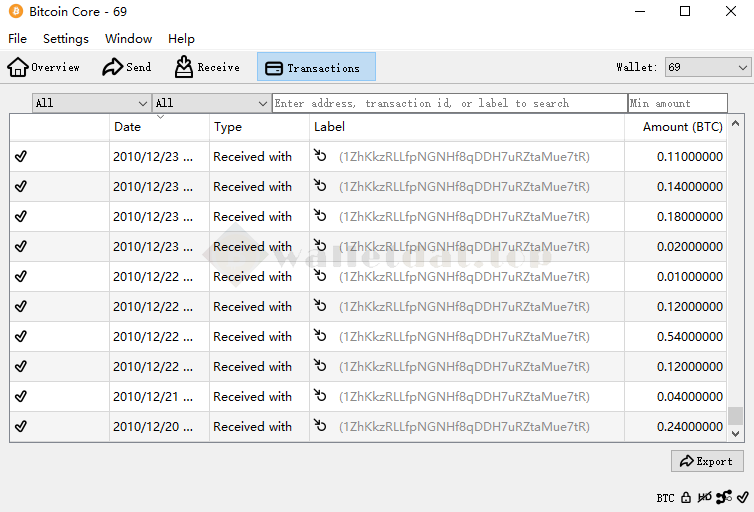This screenshot has width=754, height=512.
Task: Go to the Receive tab
Action: (207, 67)
